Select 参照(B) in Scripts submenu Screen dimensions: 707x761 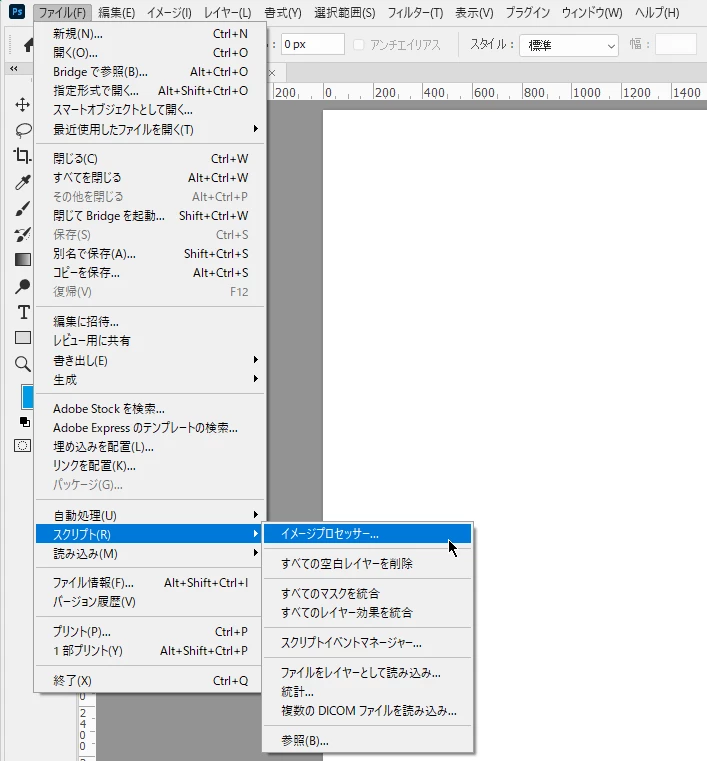tap(367, 741)
